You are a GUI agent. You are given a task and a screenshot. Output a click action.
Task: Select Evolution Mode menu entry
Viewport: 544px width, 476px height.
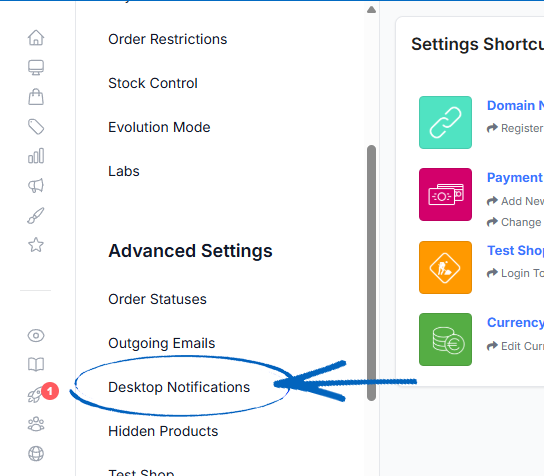(159, 127)
